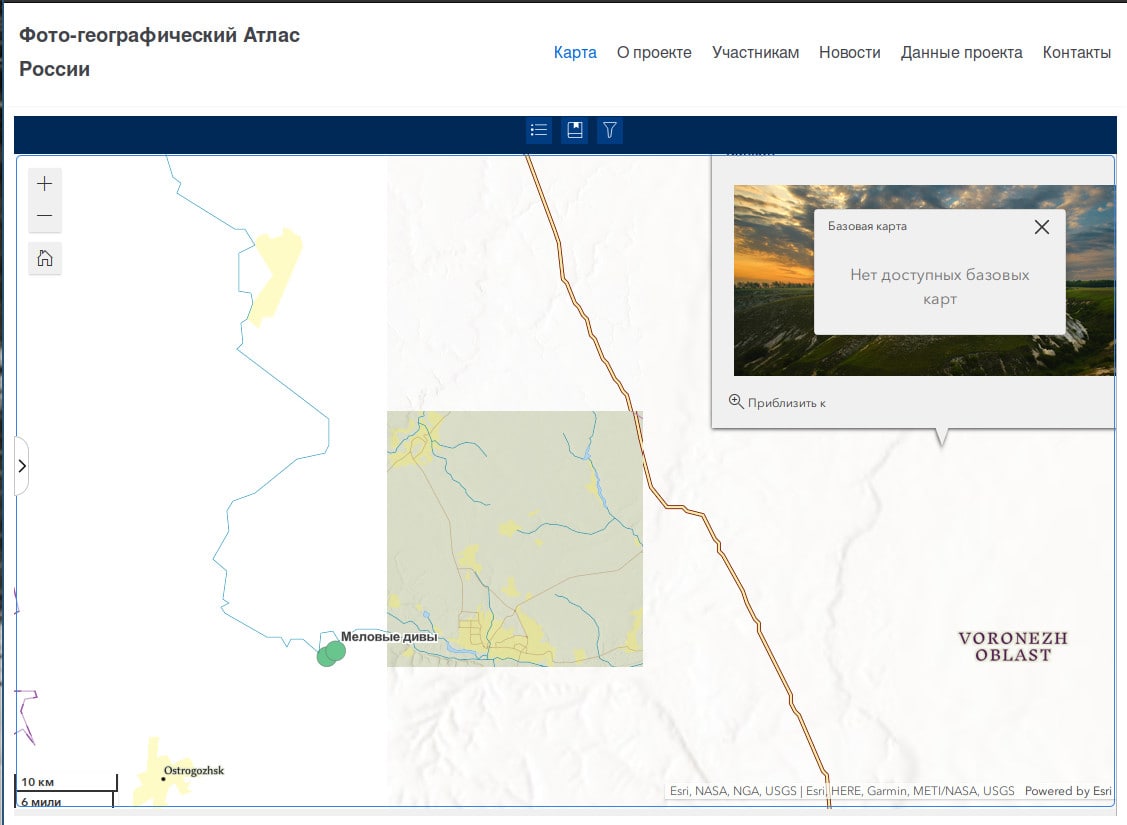Close the Базовая карта panel
This screenshot has height=825, width=1127.
(1041, 227)
